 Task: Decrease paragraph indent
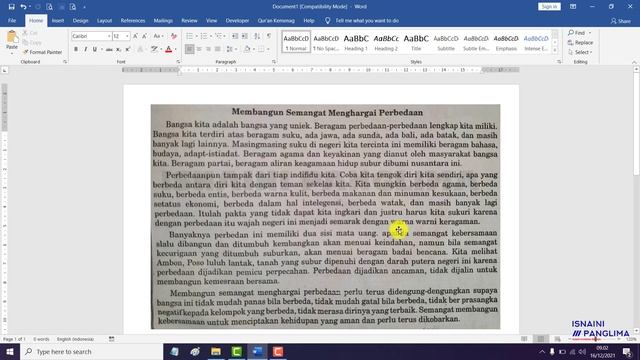(235, 36)
